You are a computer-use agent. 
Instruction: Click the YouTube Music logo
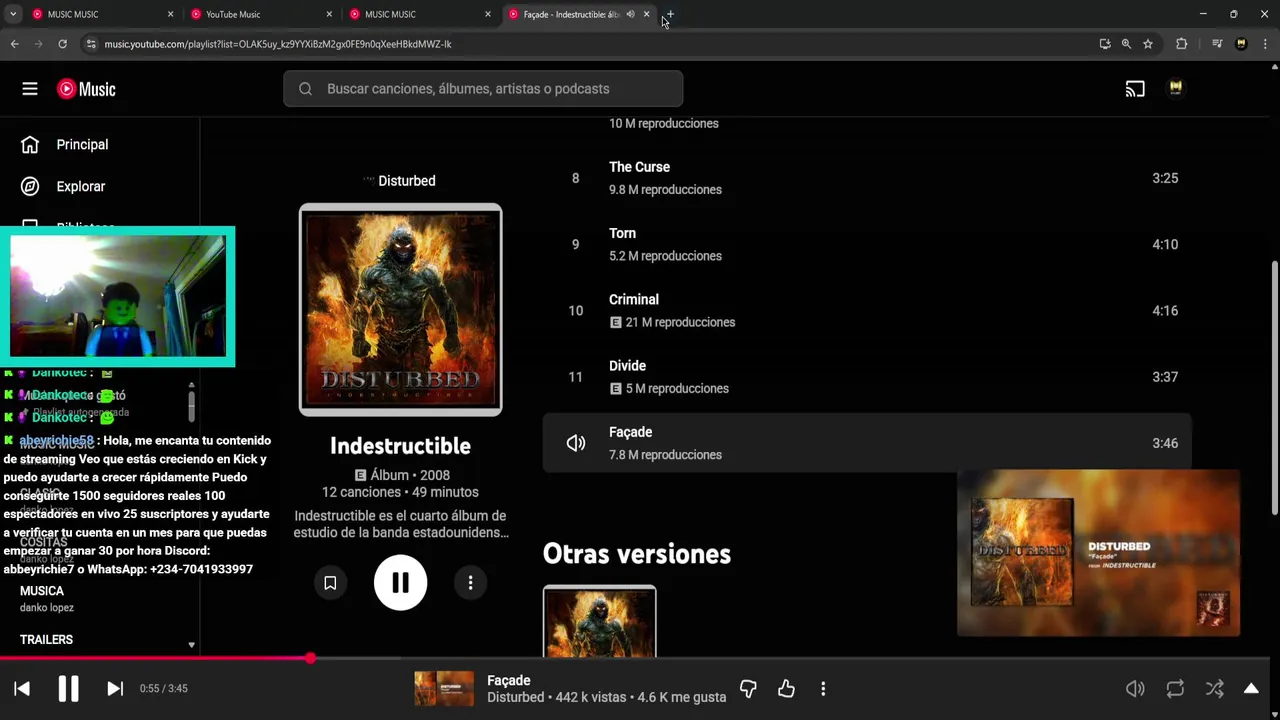[86, 89]
